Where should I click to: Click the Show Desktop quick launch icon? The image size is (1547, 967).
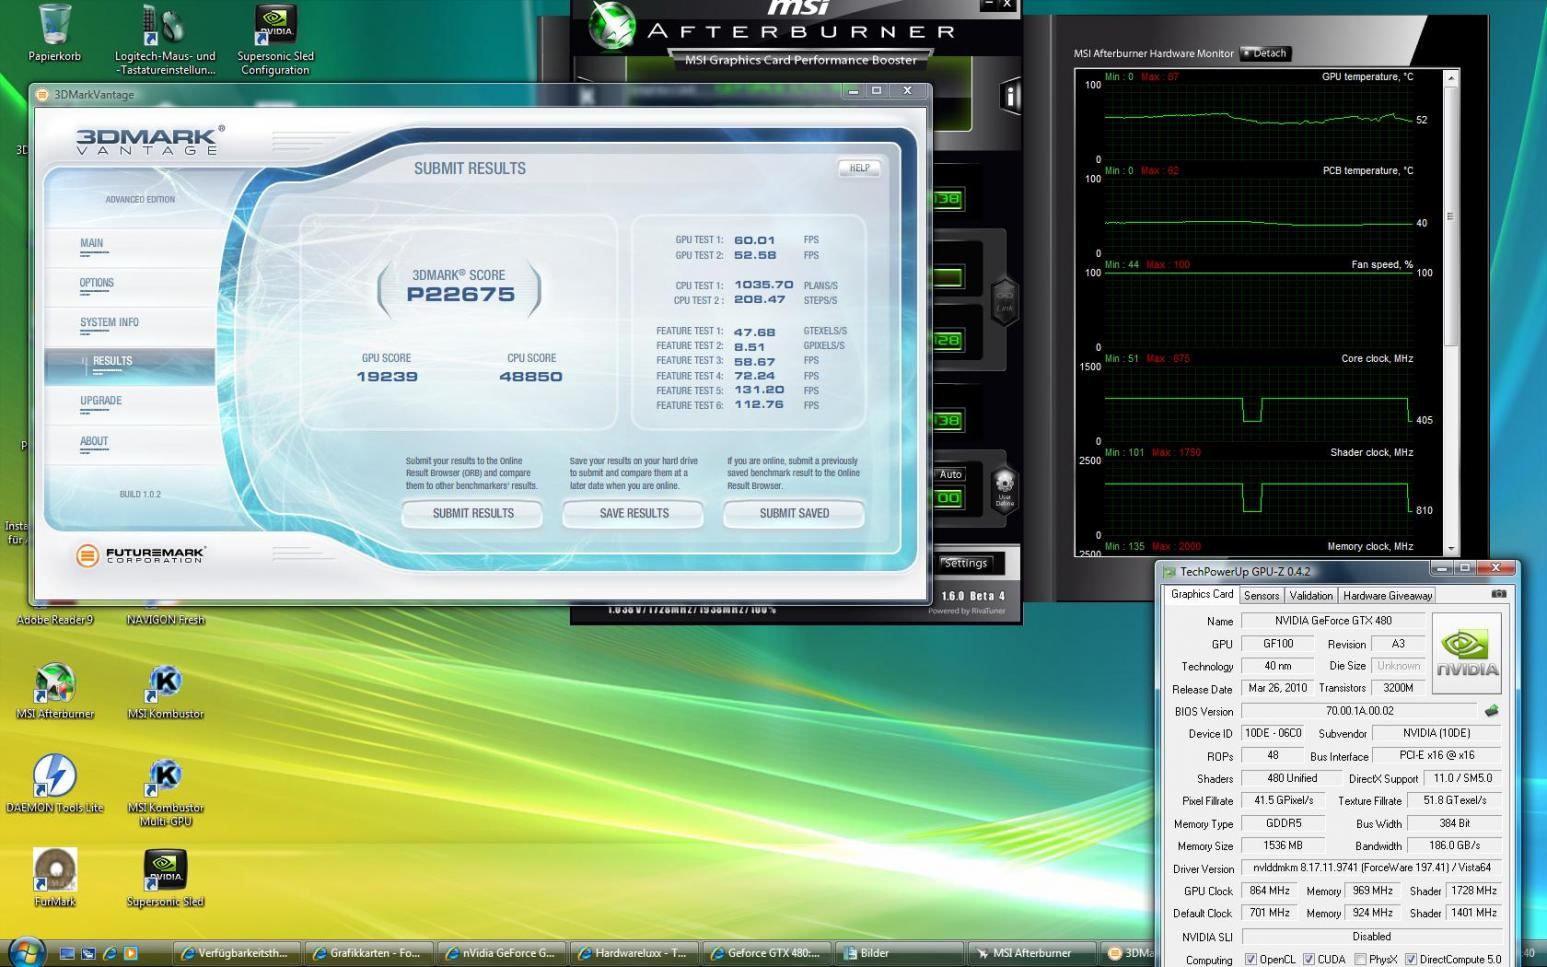point(67,953)
